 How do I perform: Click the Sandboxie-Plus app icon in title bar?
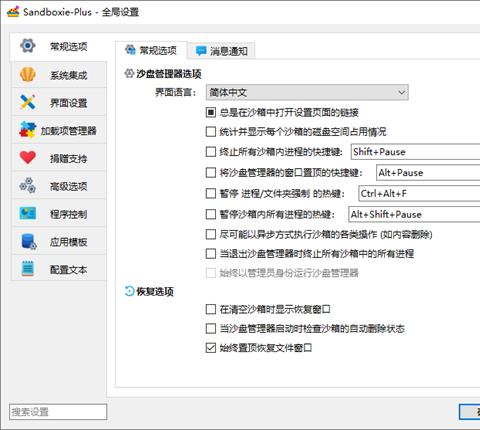click(x=13, y=12)
